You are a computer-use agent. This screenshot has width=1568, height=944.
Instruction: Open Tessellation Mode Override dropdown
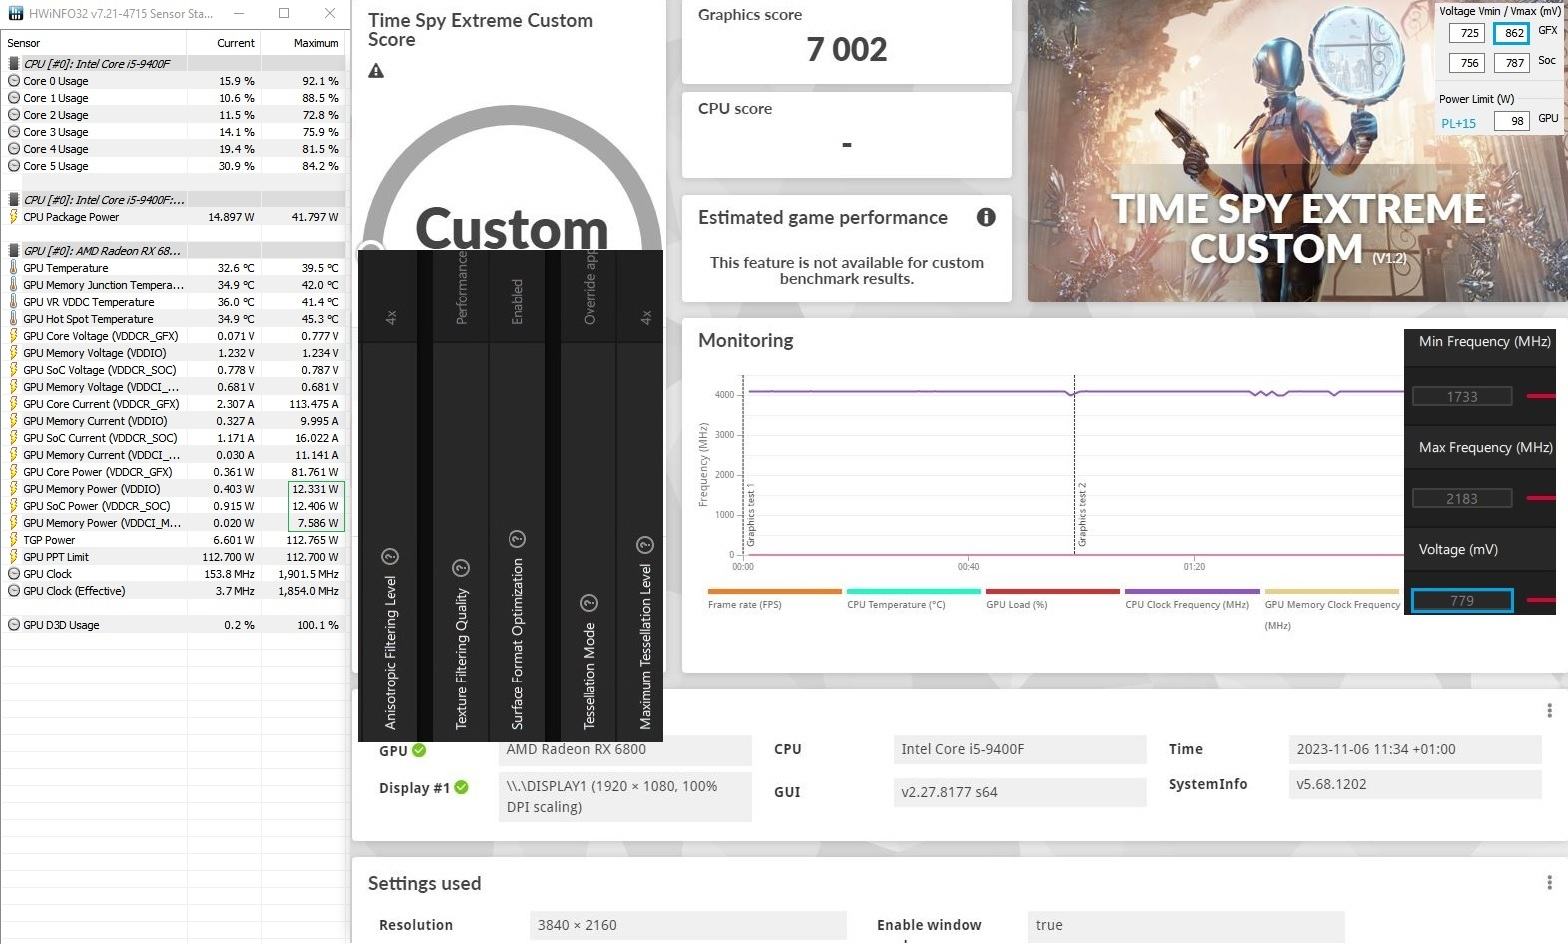589,289
